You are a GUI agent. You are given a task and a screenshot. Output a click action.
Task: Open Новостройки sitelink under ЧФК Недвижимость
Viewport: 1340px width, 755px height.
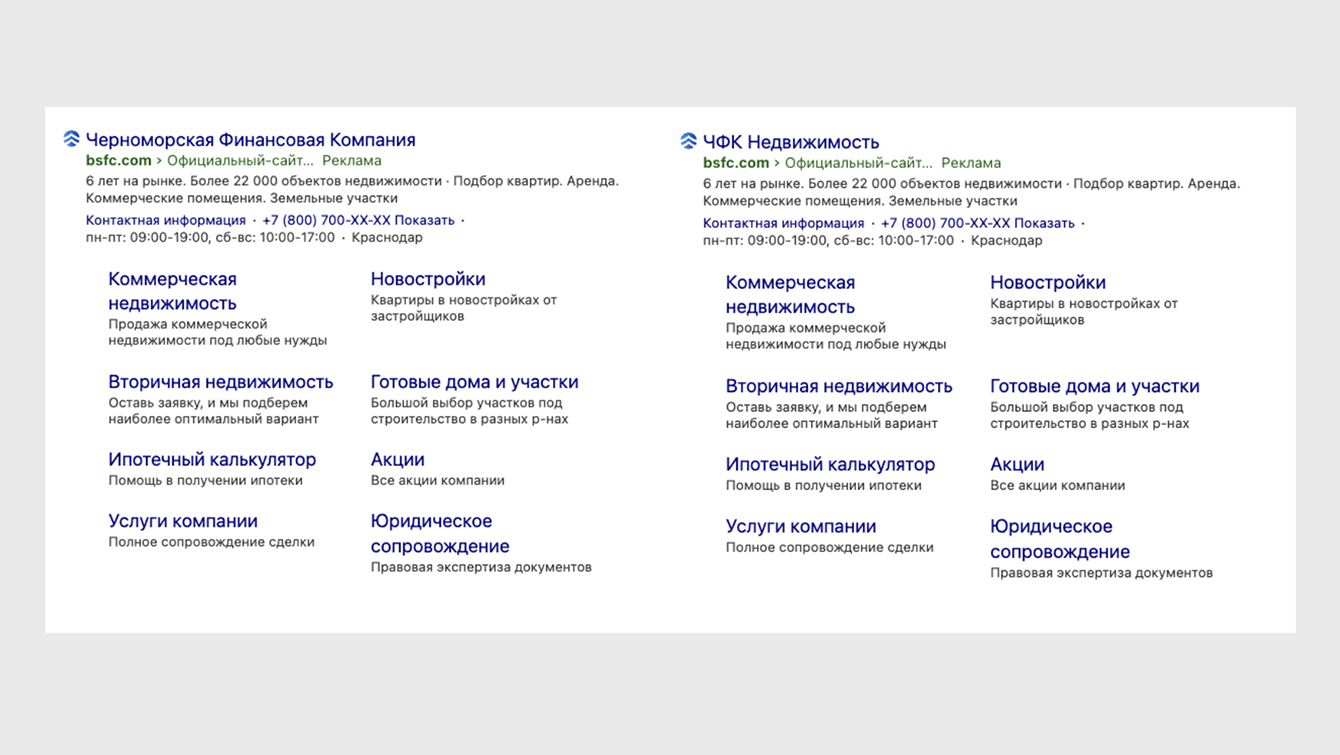pyautogui.click(x=1047, y=283)
